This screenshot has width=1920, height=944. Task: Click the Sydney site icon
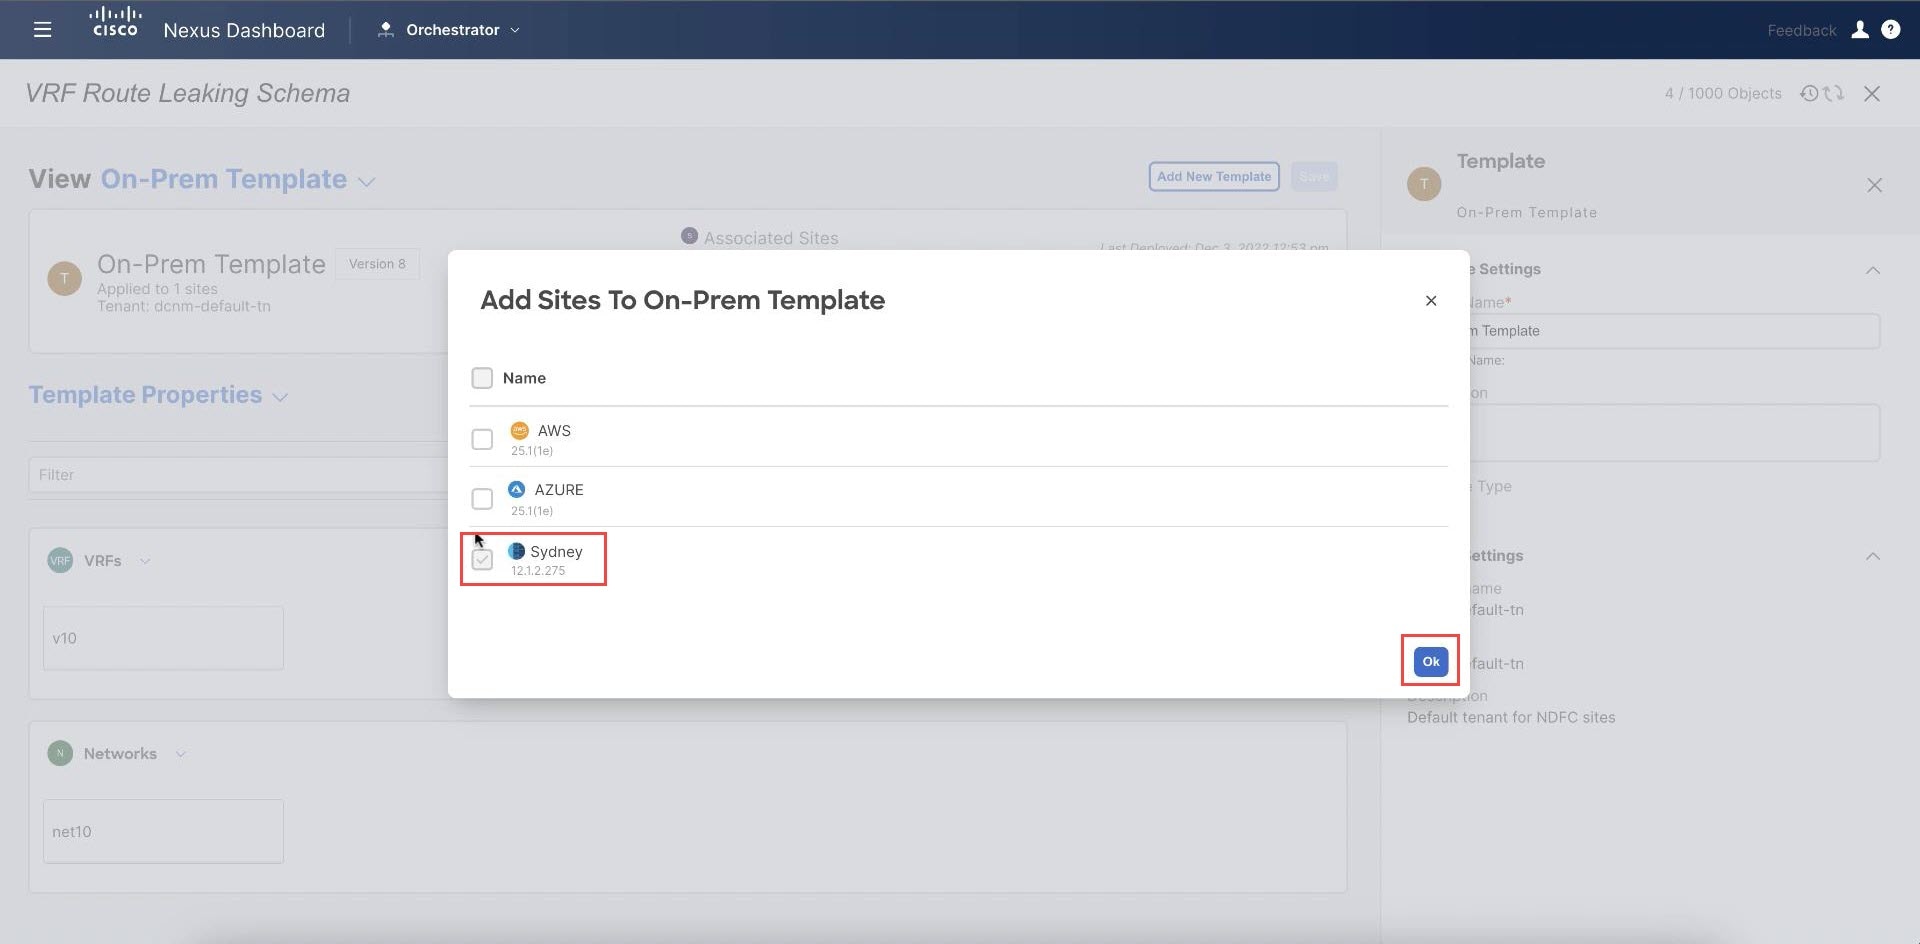[516, 551]
